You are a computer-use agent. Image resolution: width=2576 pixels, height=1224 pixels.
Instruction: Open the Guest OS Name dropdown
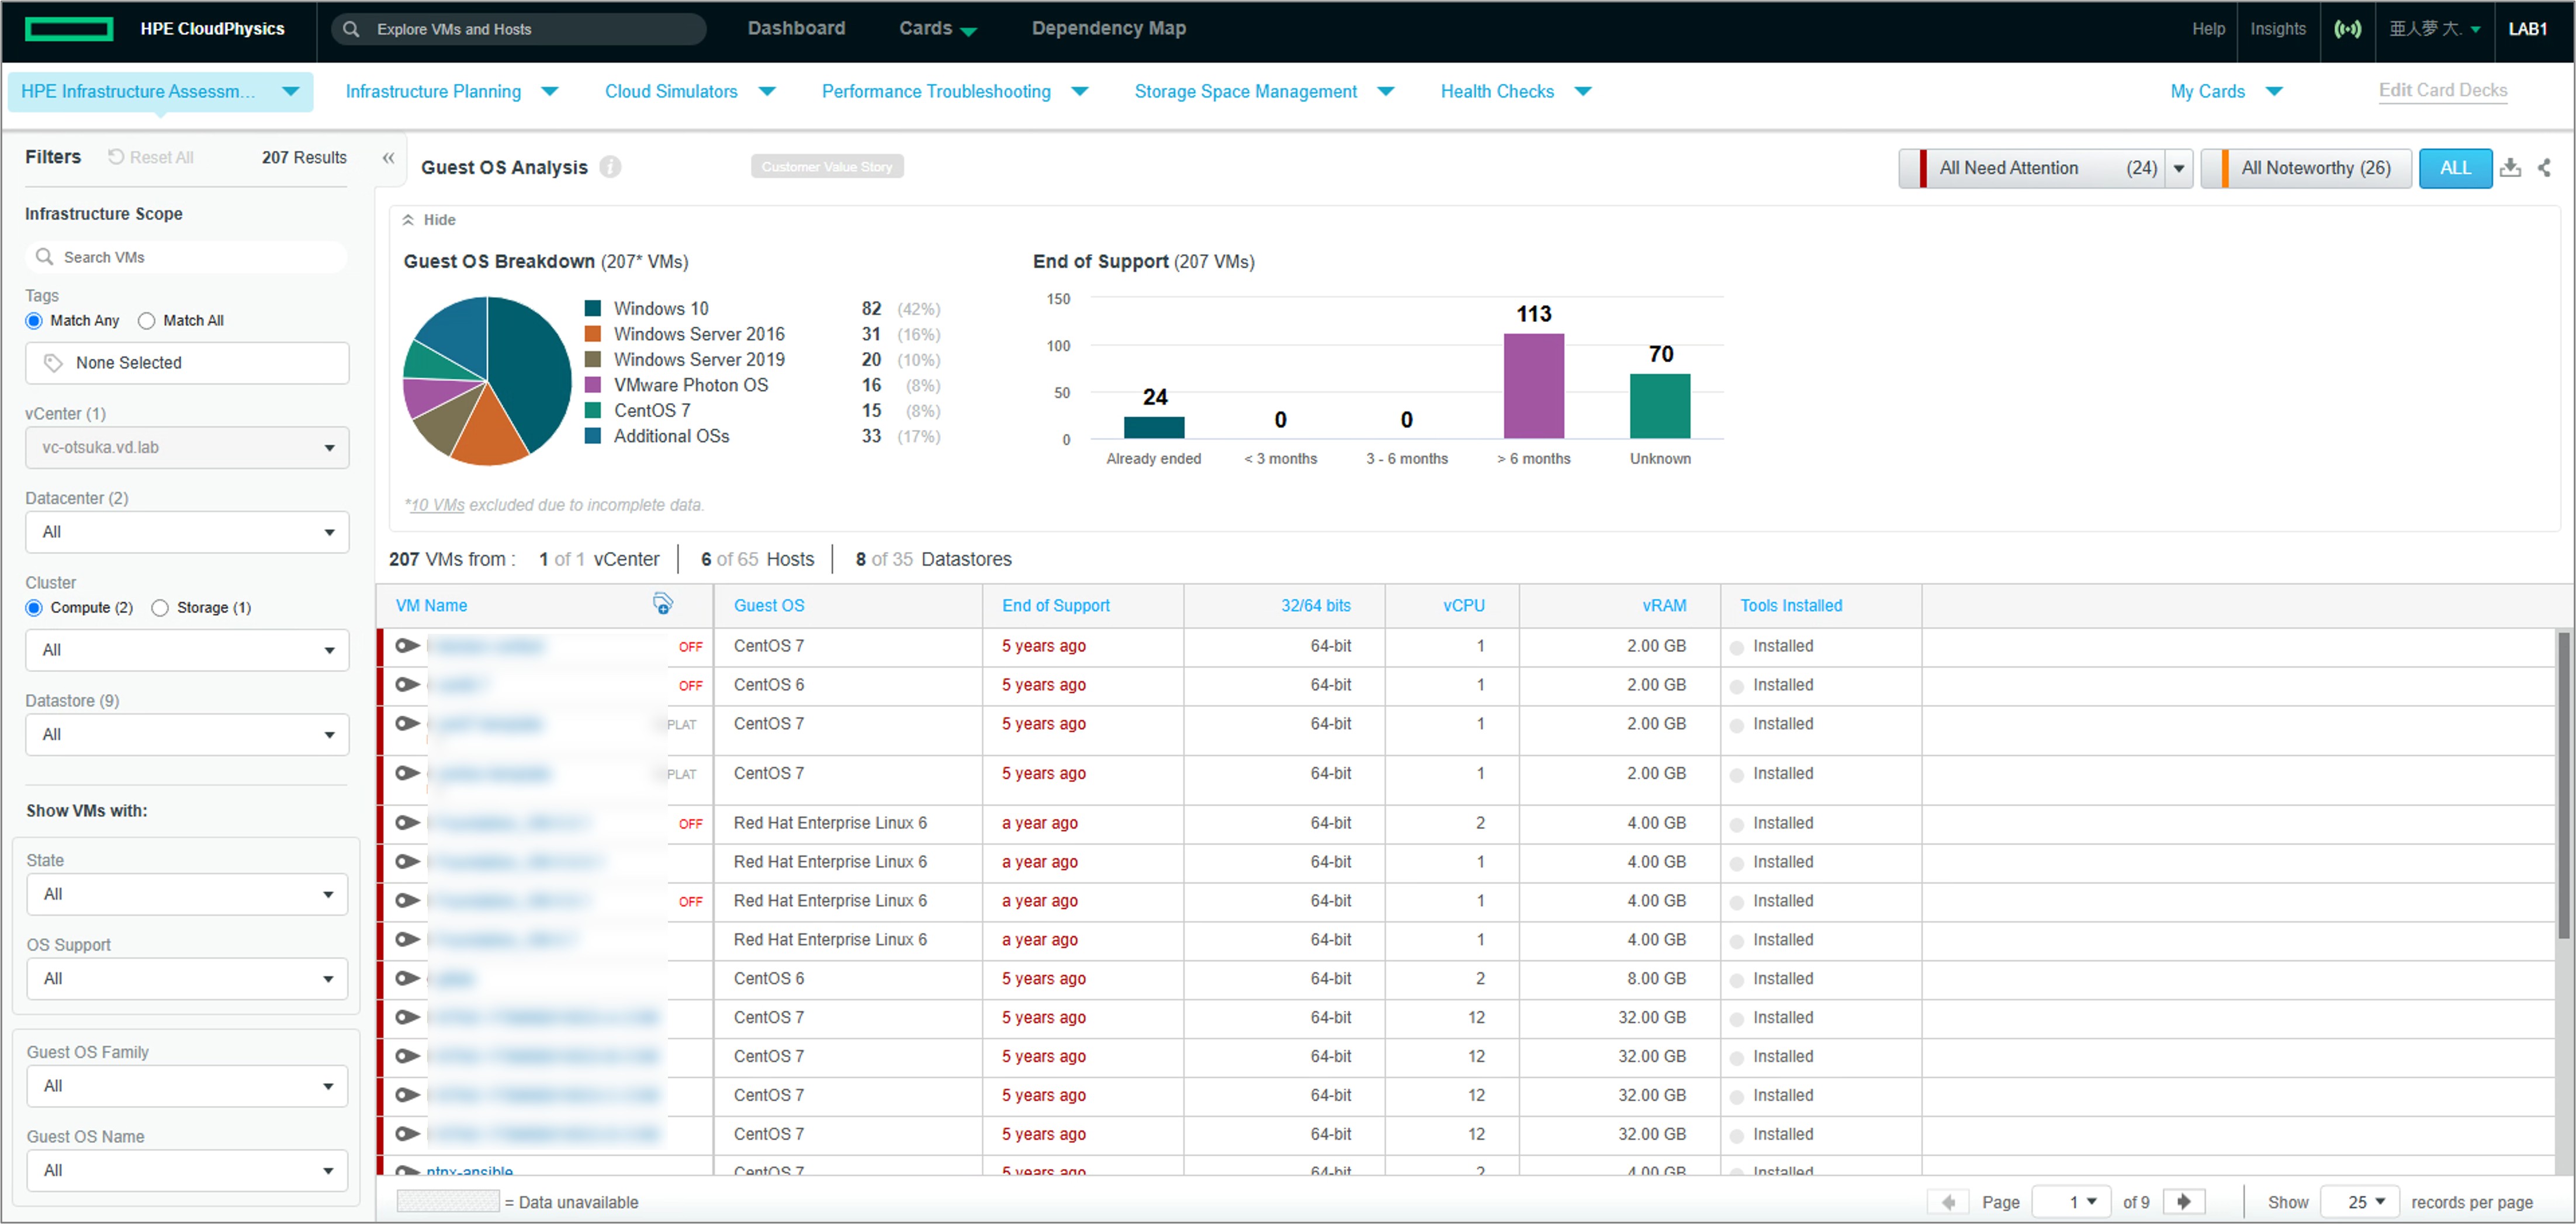click(187, 1171)
